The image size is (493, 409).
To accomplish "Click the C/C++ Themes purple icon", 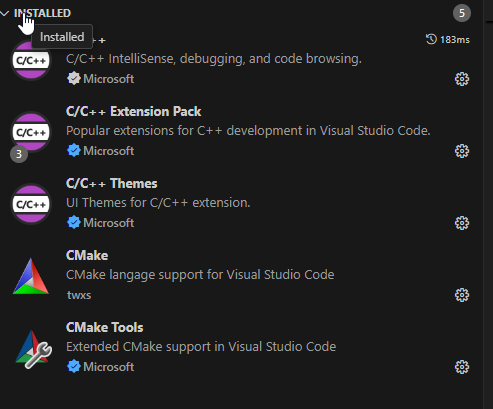I will pyautogui.click(x=31, y=204).
